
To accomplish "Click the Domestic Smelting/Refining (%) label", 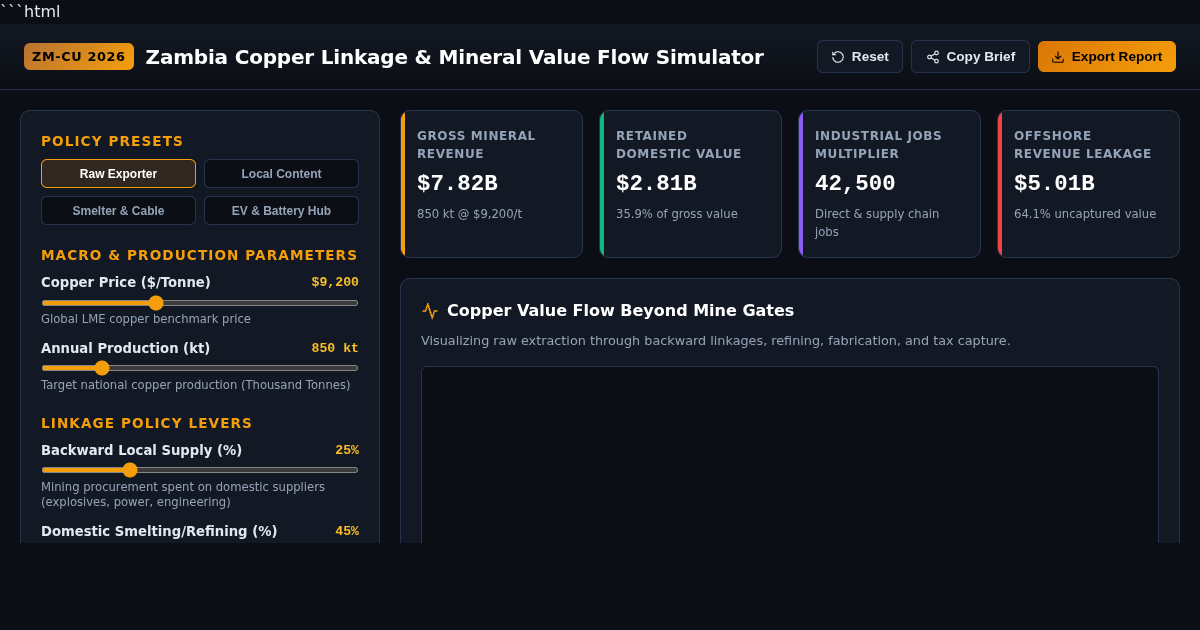I will [x=159, y=531].
